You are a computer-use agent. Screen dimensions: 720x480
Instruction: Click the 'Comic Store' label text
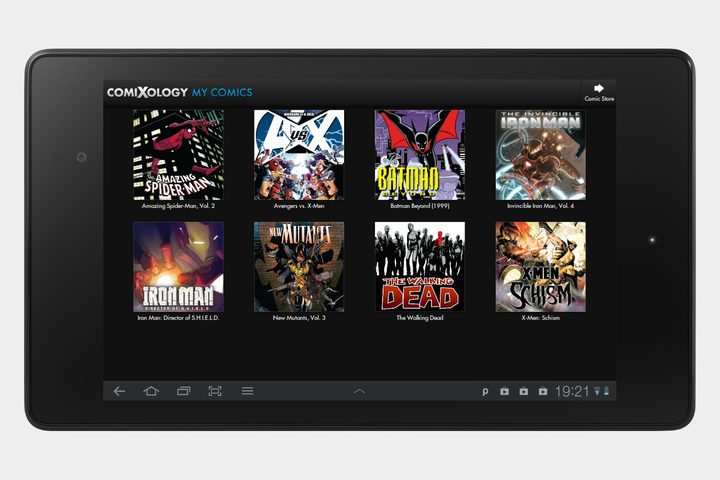click(x=599, y=98)
